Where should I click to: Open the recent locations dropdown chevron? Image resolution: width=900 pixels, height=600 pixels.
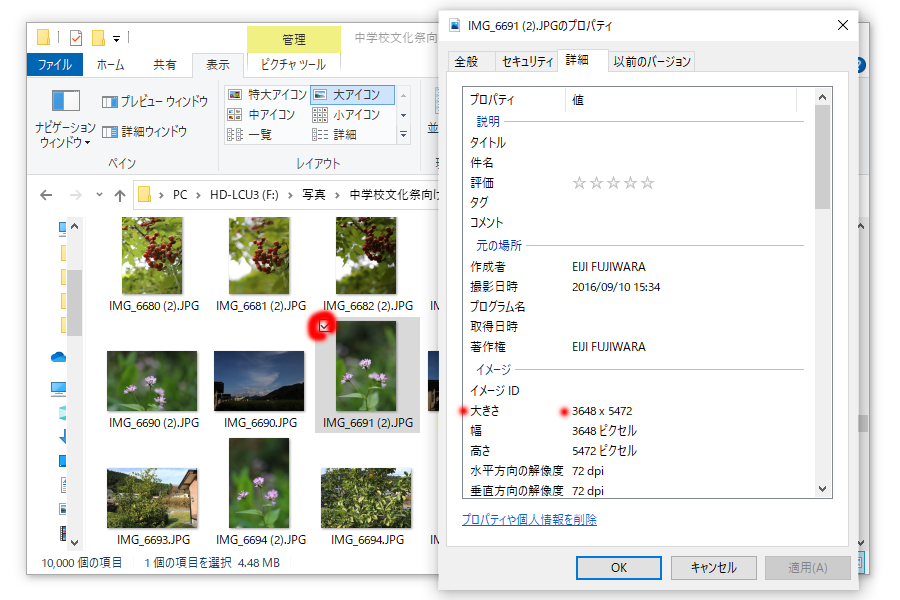point(99,195)
